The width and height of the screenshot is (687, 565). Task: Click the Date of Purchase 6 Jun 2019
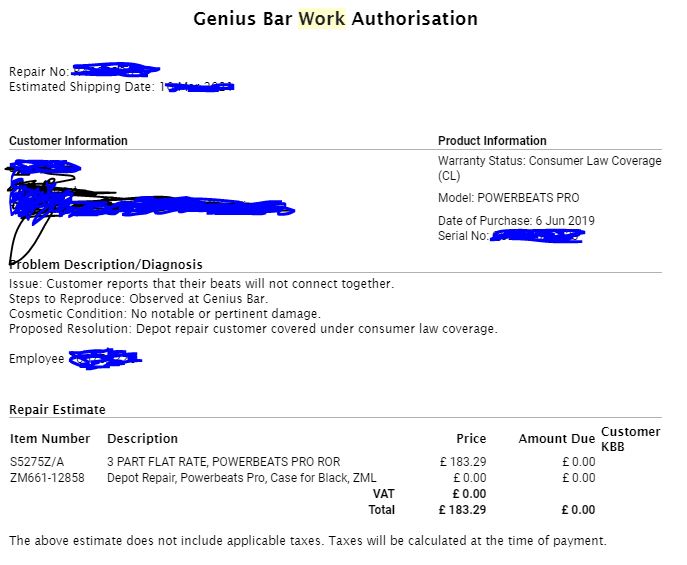click(516, 220)
